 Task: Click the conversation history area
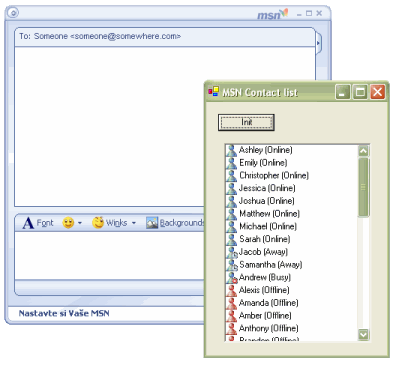pos(110,127)
